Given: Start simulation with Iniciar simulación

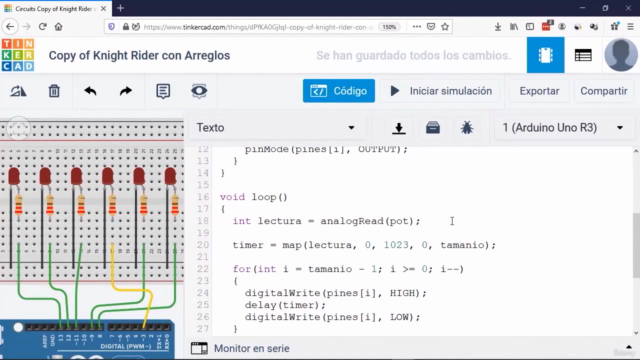Looking at the screenshot, I should pyautogui.click(x=441, y=91).
